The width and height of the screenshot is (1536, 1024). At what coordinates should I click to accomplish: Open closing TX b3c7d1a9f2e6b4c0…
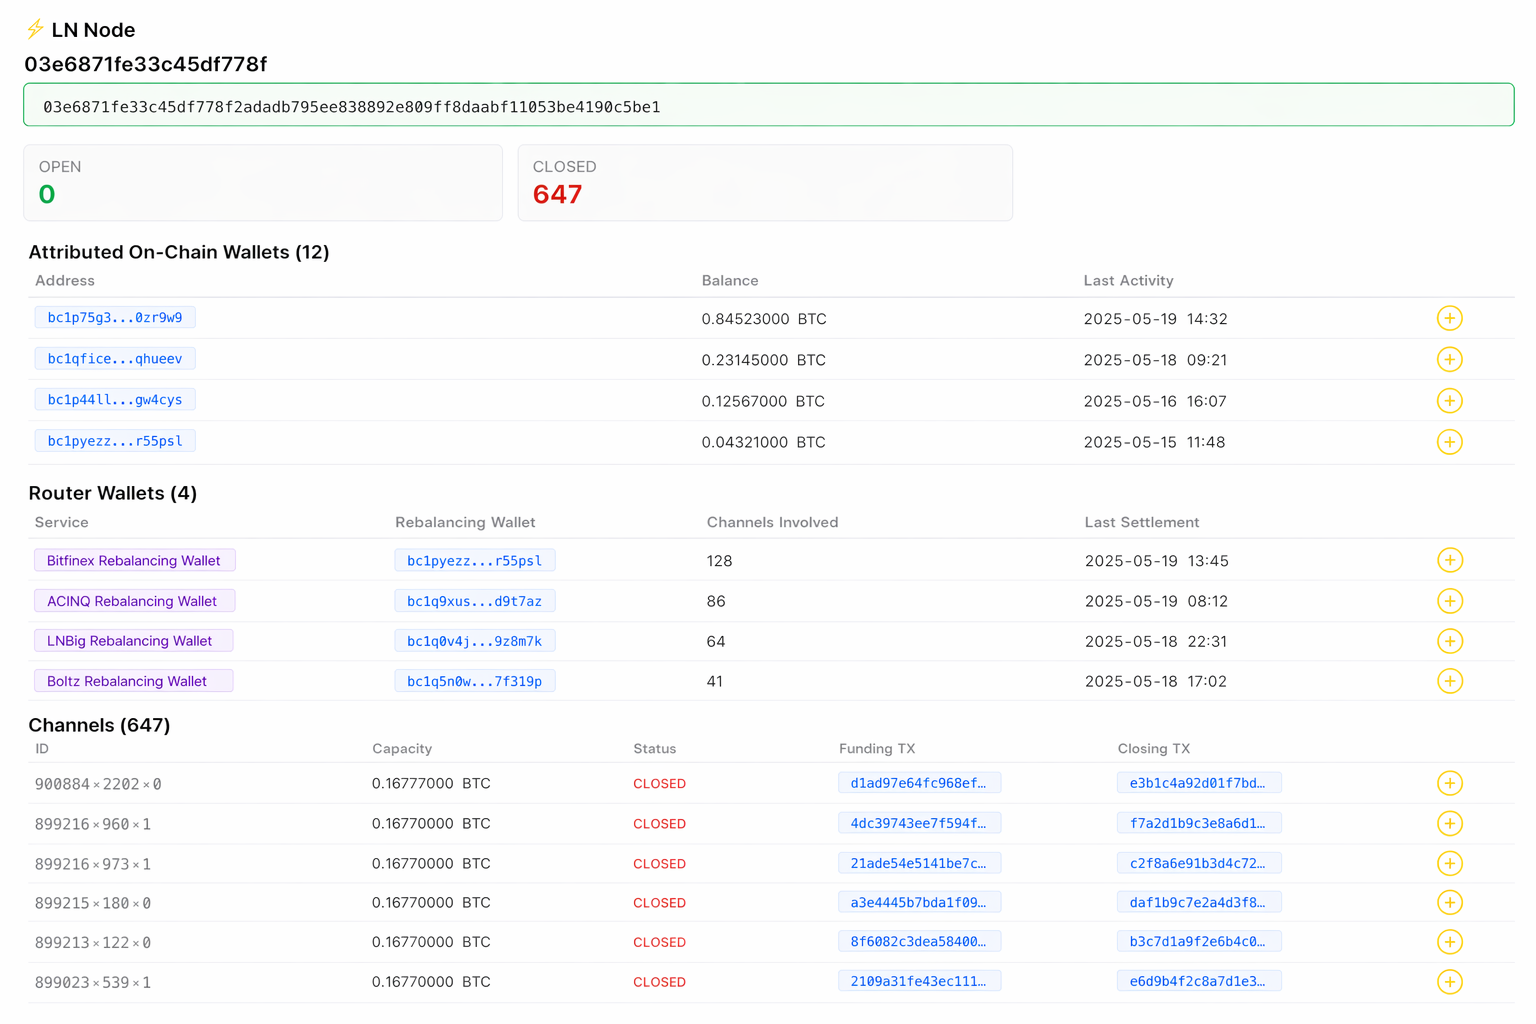1199,941
